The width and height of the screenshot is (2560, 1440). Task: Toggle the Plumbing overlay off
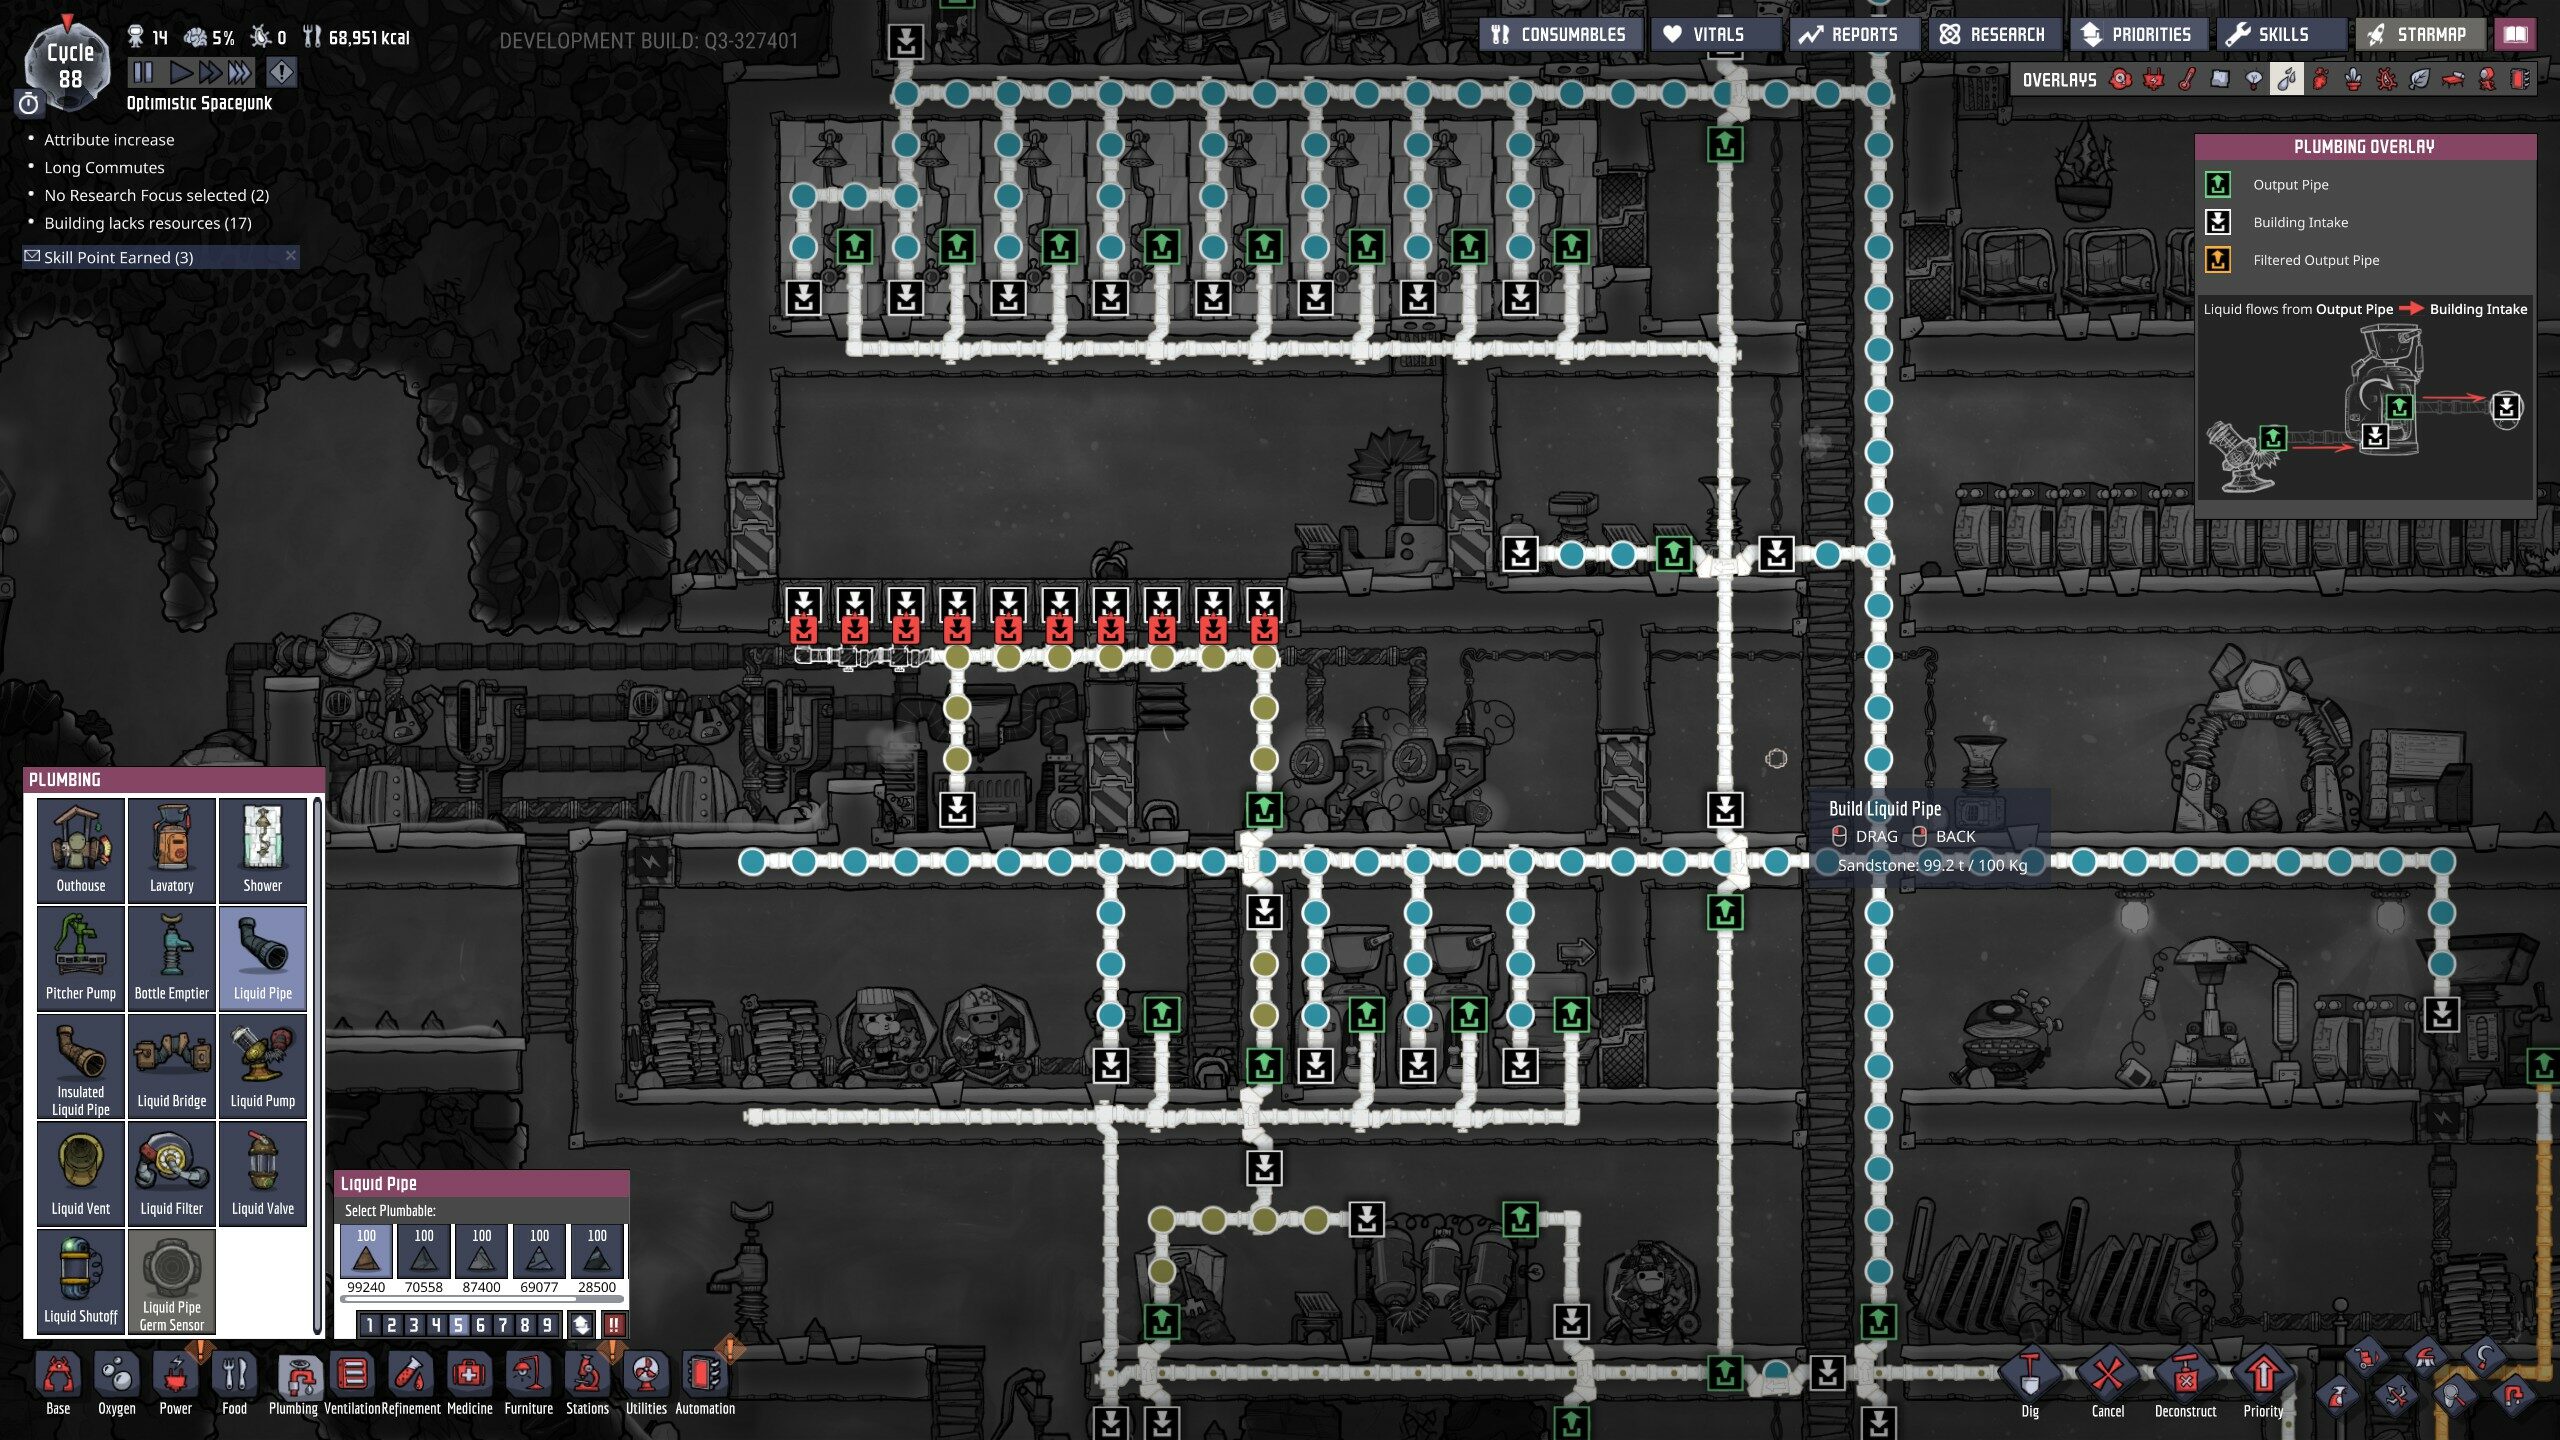pos(2287,79)
